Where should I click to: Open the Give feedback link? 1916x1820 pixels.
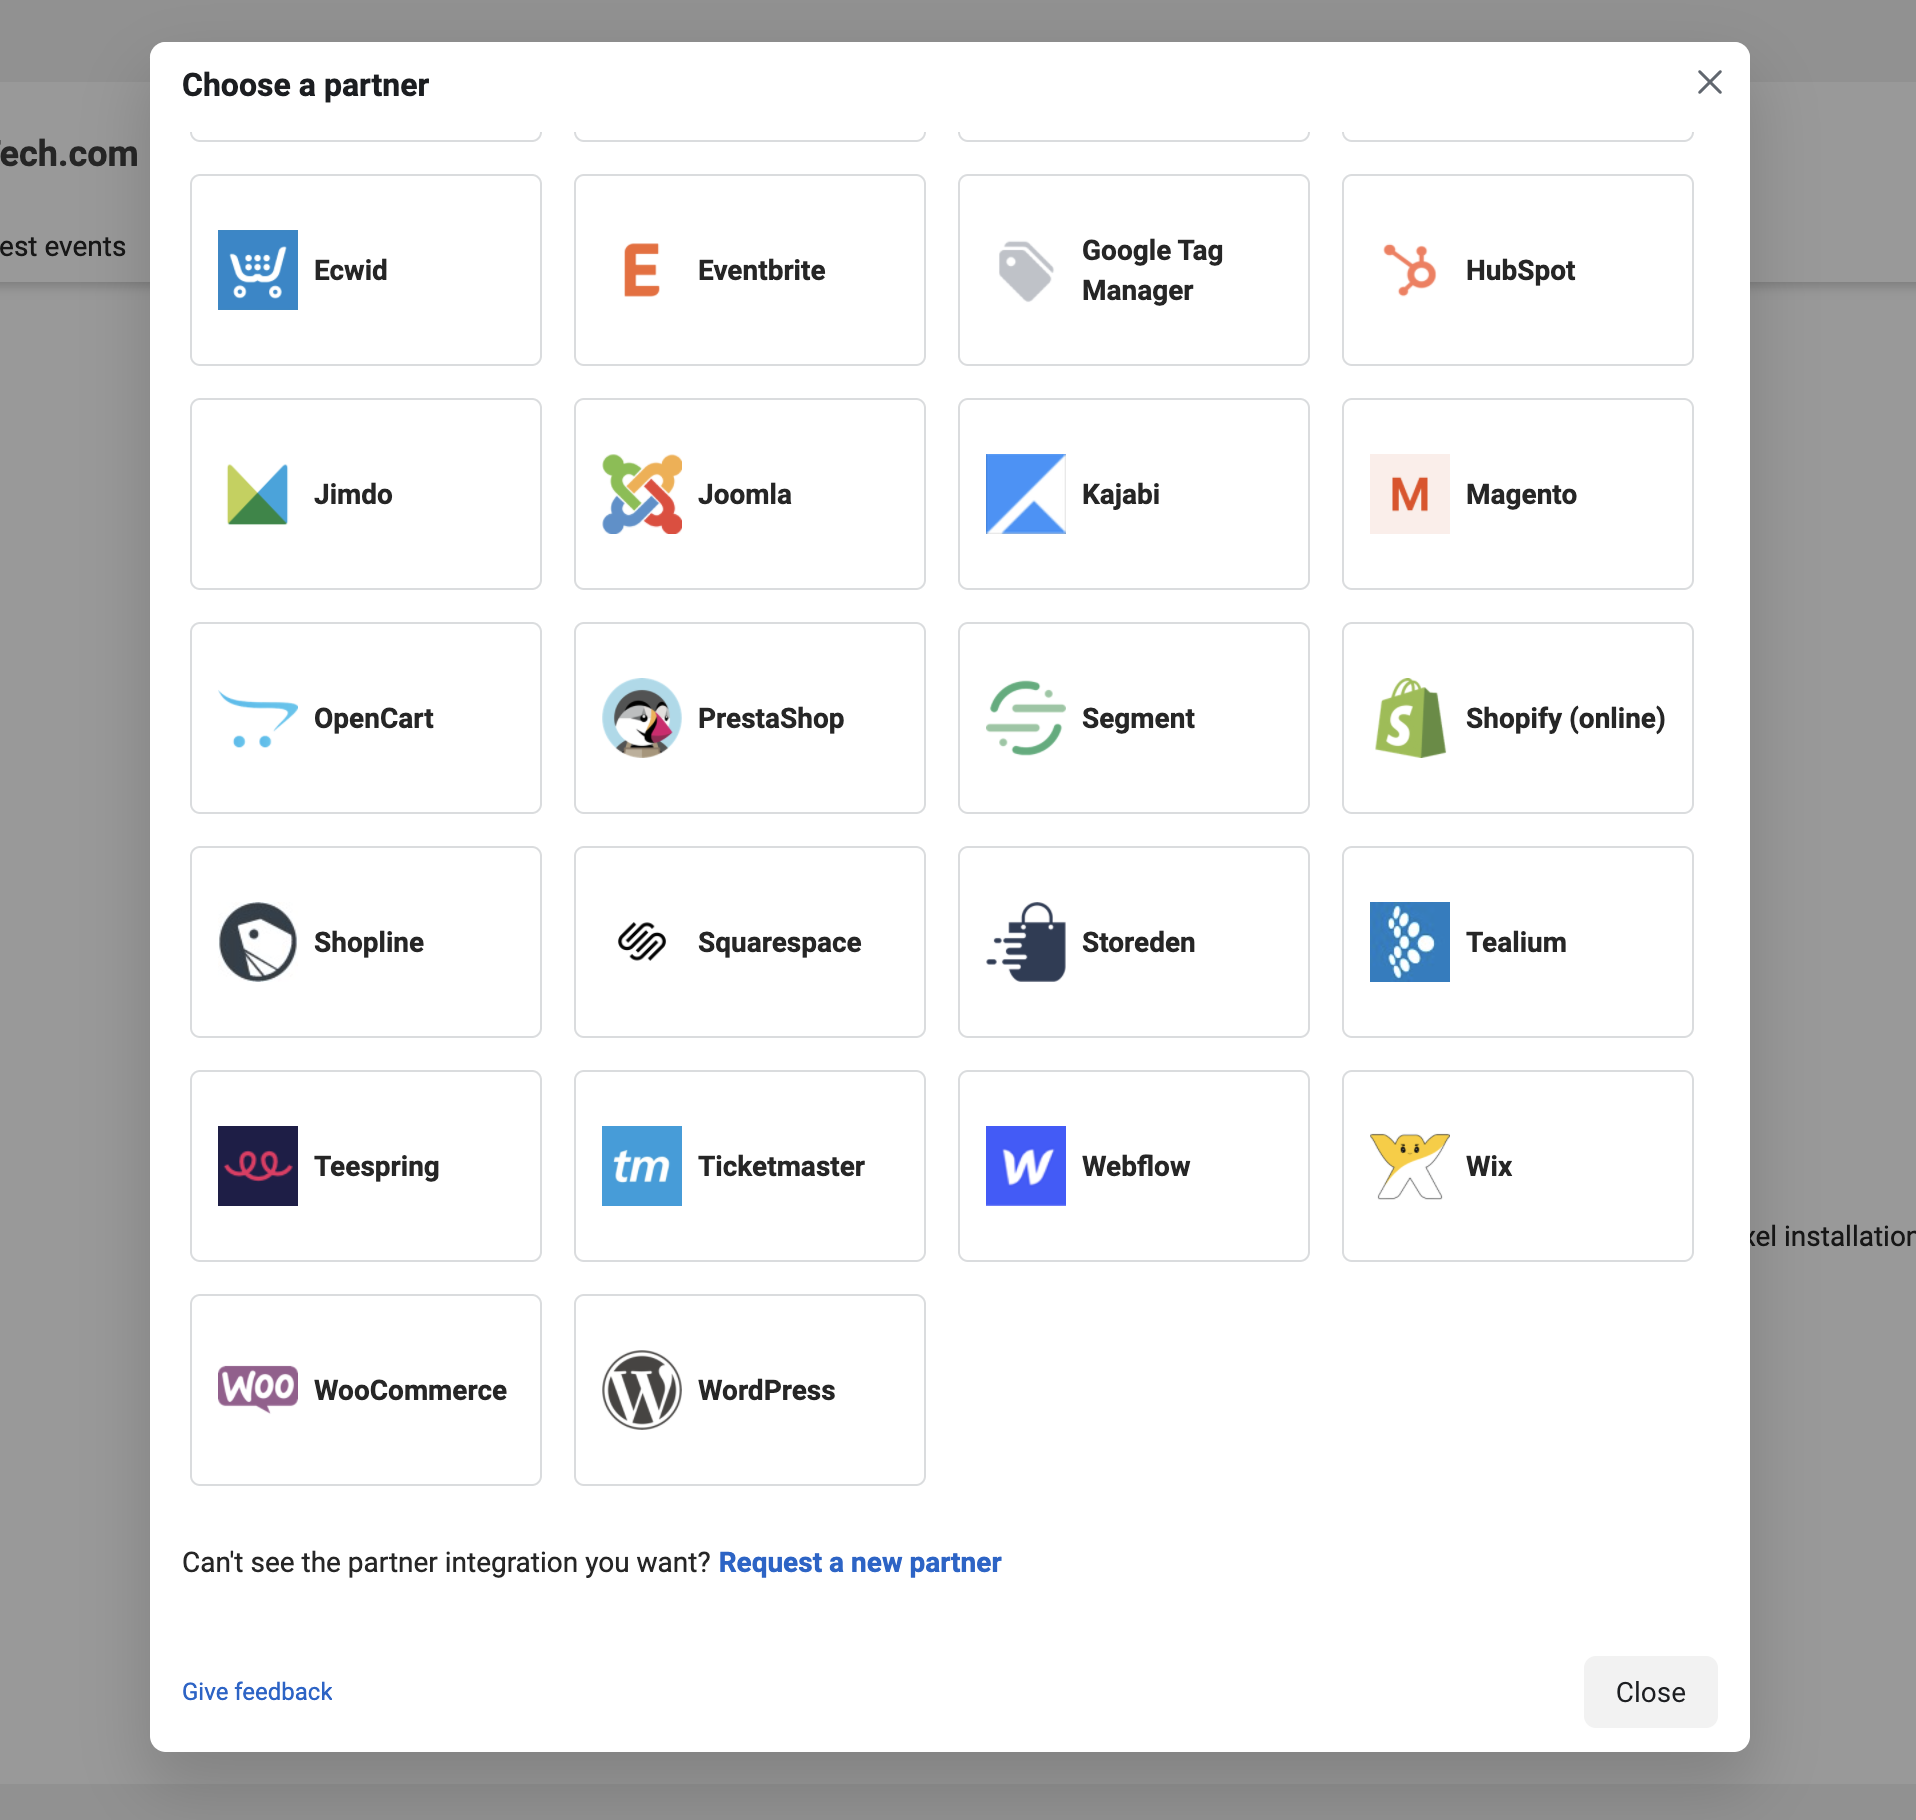tap(257, 1691)
